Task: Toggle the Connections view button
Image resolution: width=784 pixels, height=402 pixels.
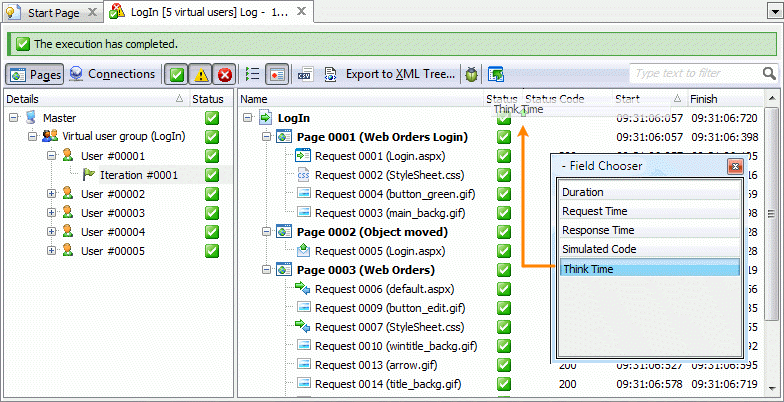Action: 112,74
